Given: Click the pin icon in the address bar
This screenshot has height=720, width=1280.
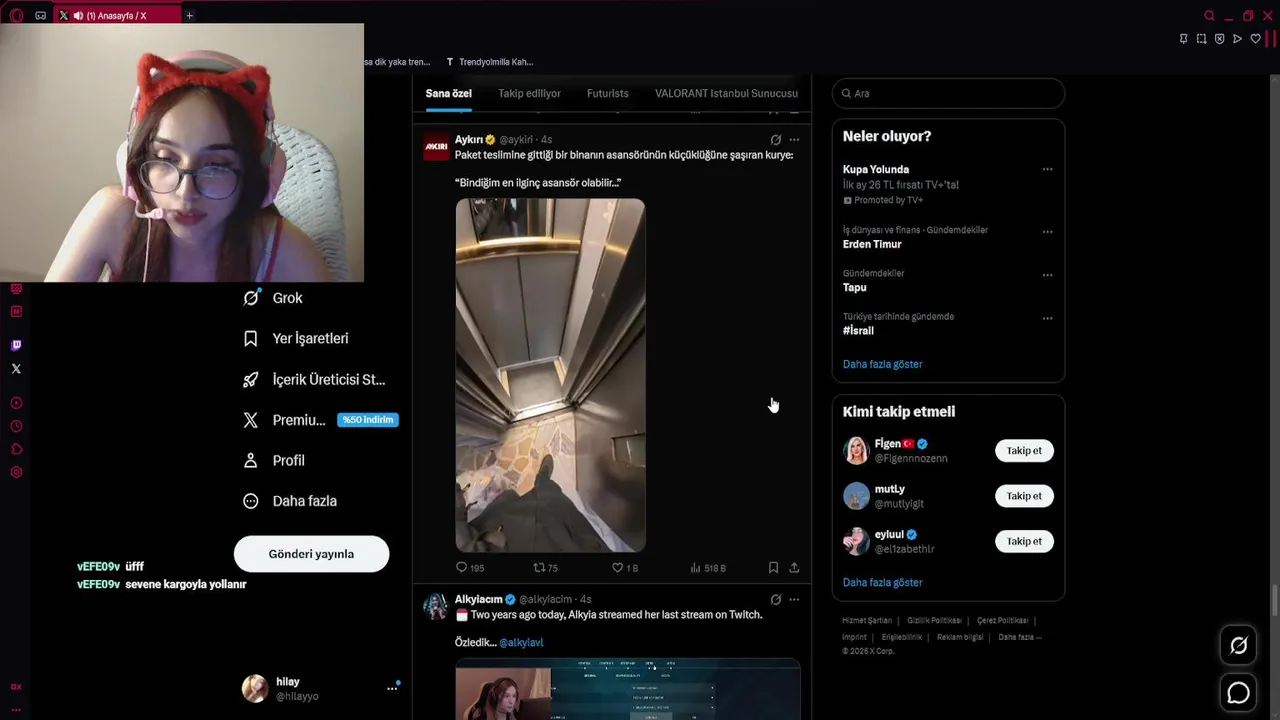Looking at the screenshot, I should (1183, 39).
